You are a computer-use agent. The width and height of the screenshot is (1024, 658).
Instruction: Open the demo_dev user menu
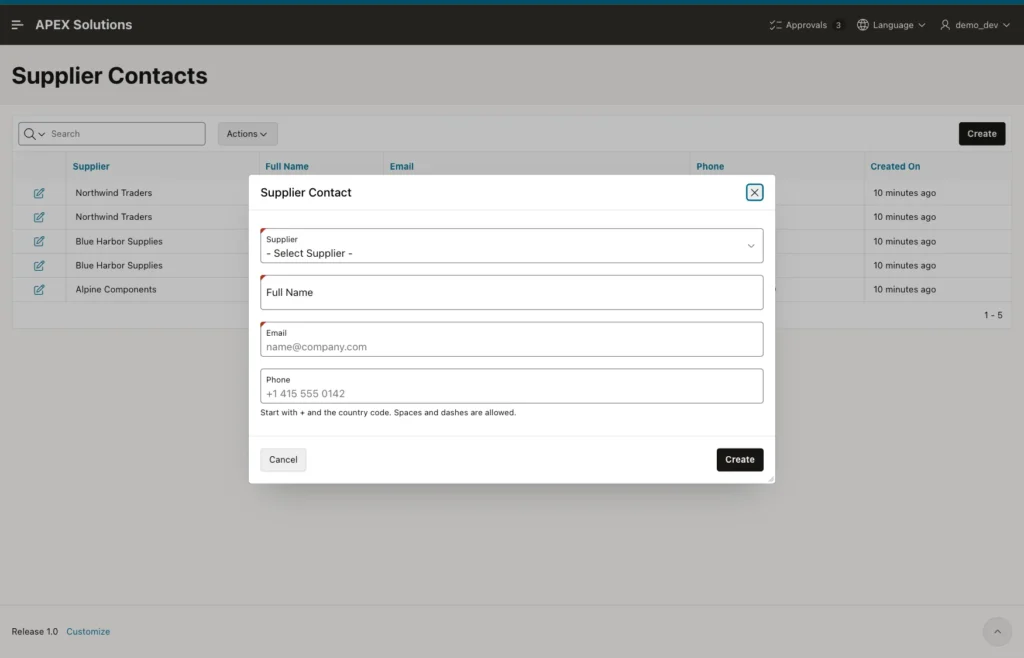[x=975, y=25]
